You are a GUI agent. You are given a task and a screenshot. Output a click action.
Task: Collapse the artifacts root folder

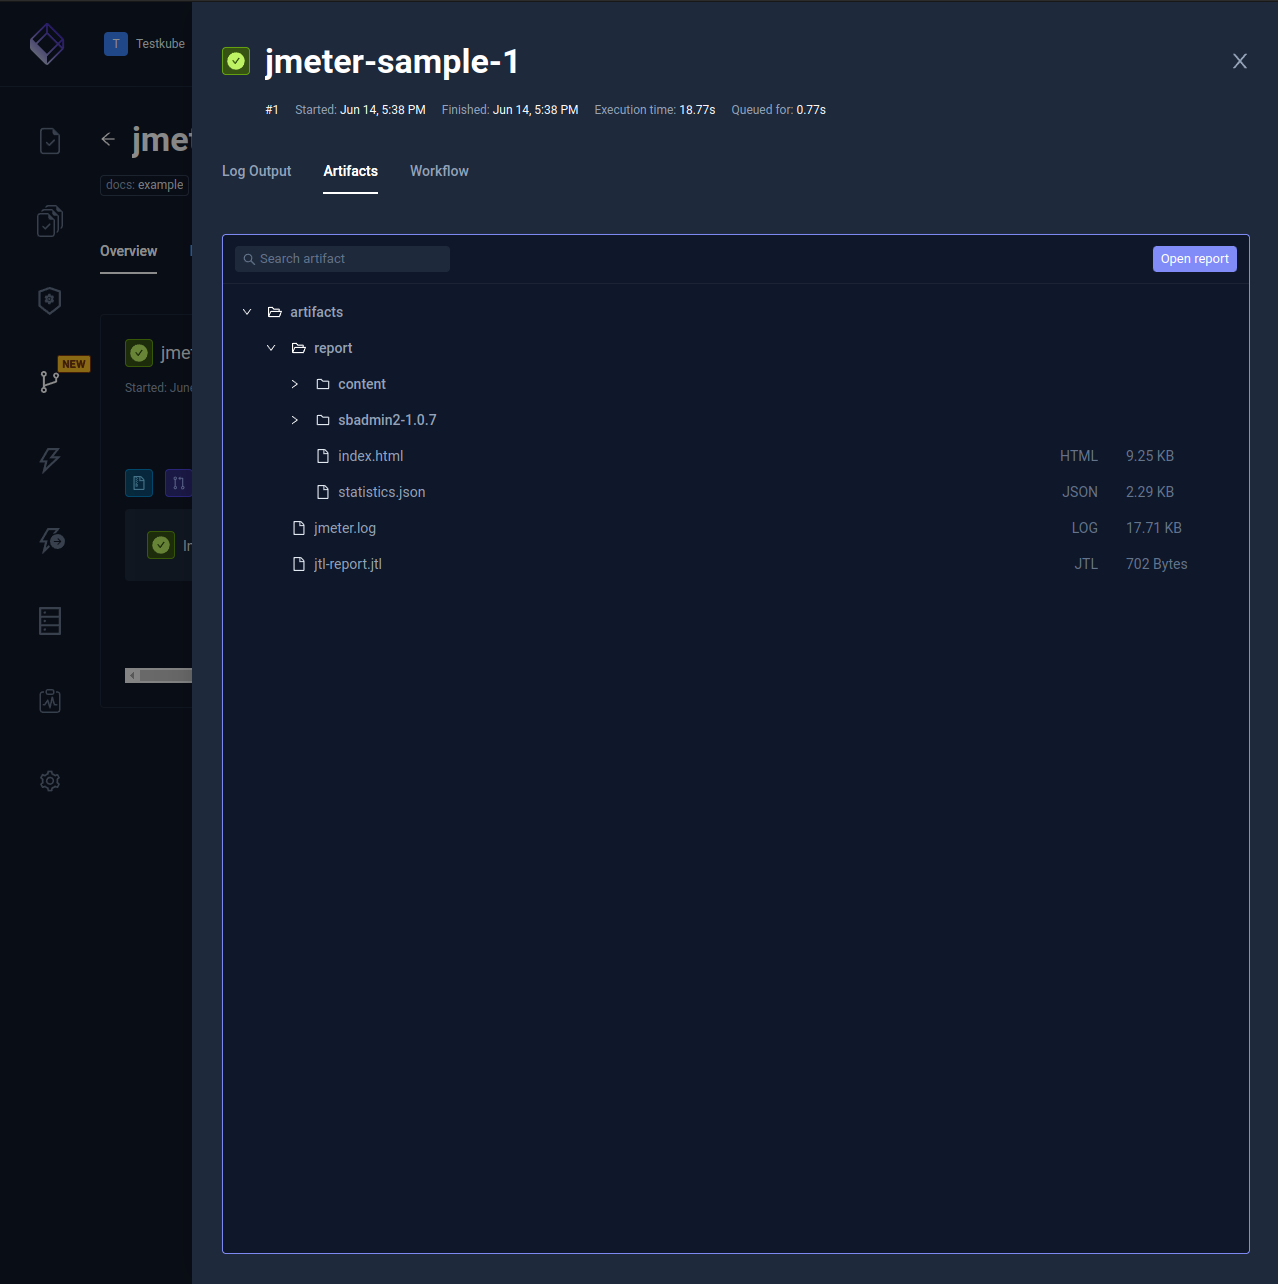click(247, 311)
